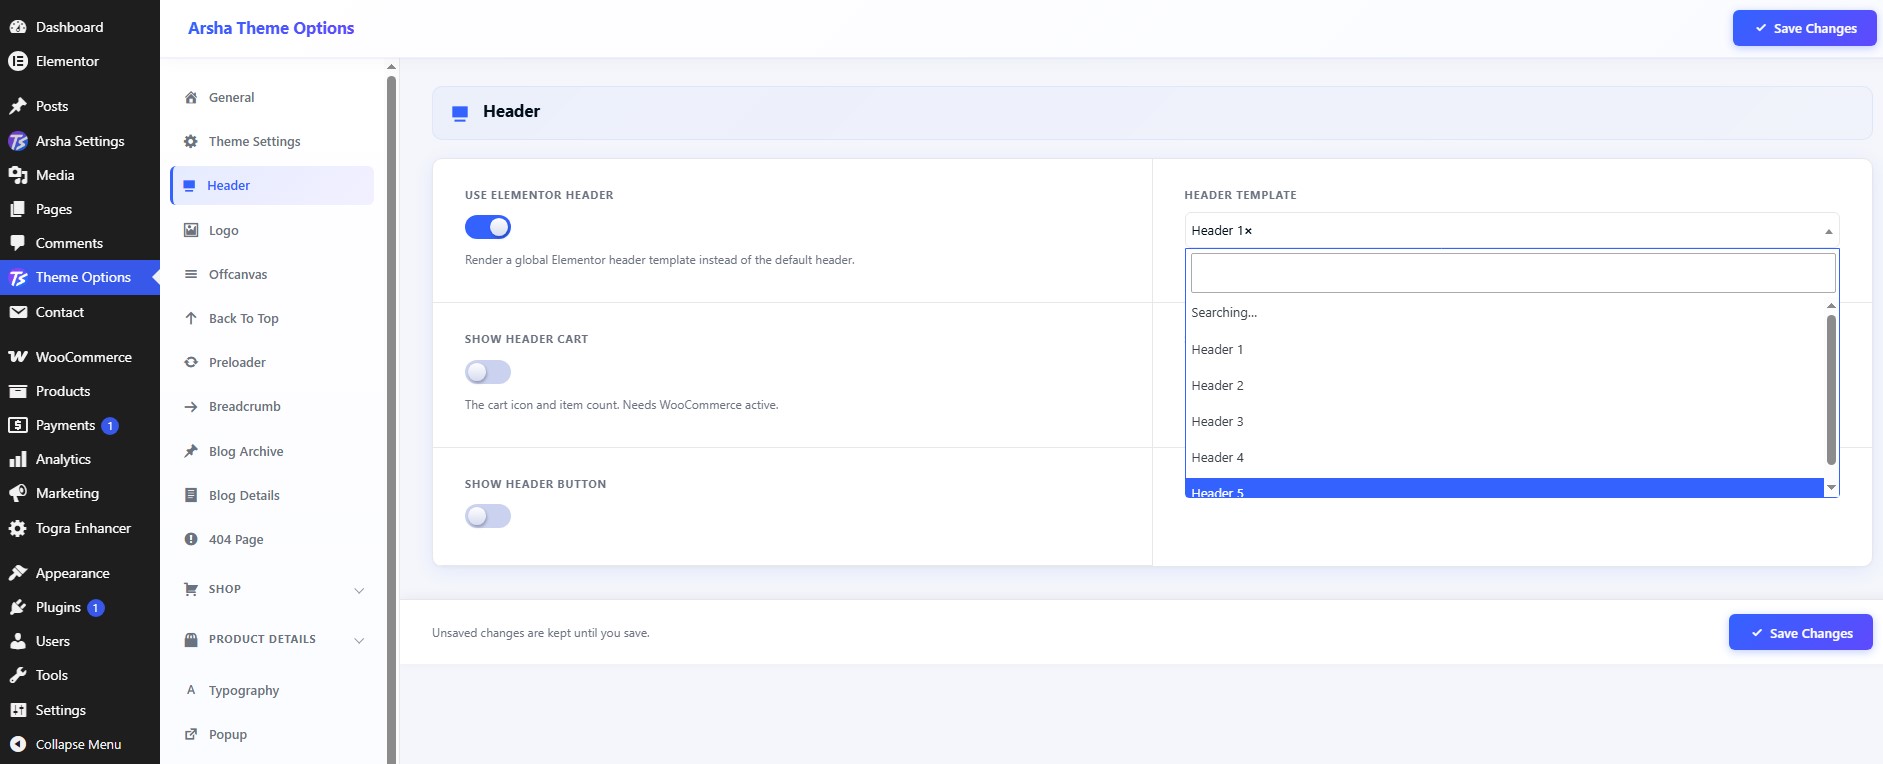Click the header template search field

[x=1513, y=273]
